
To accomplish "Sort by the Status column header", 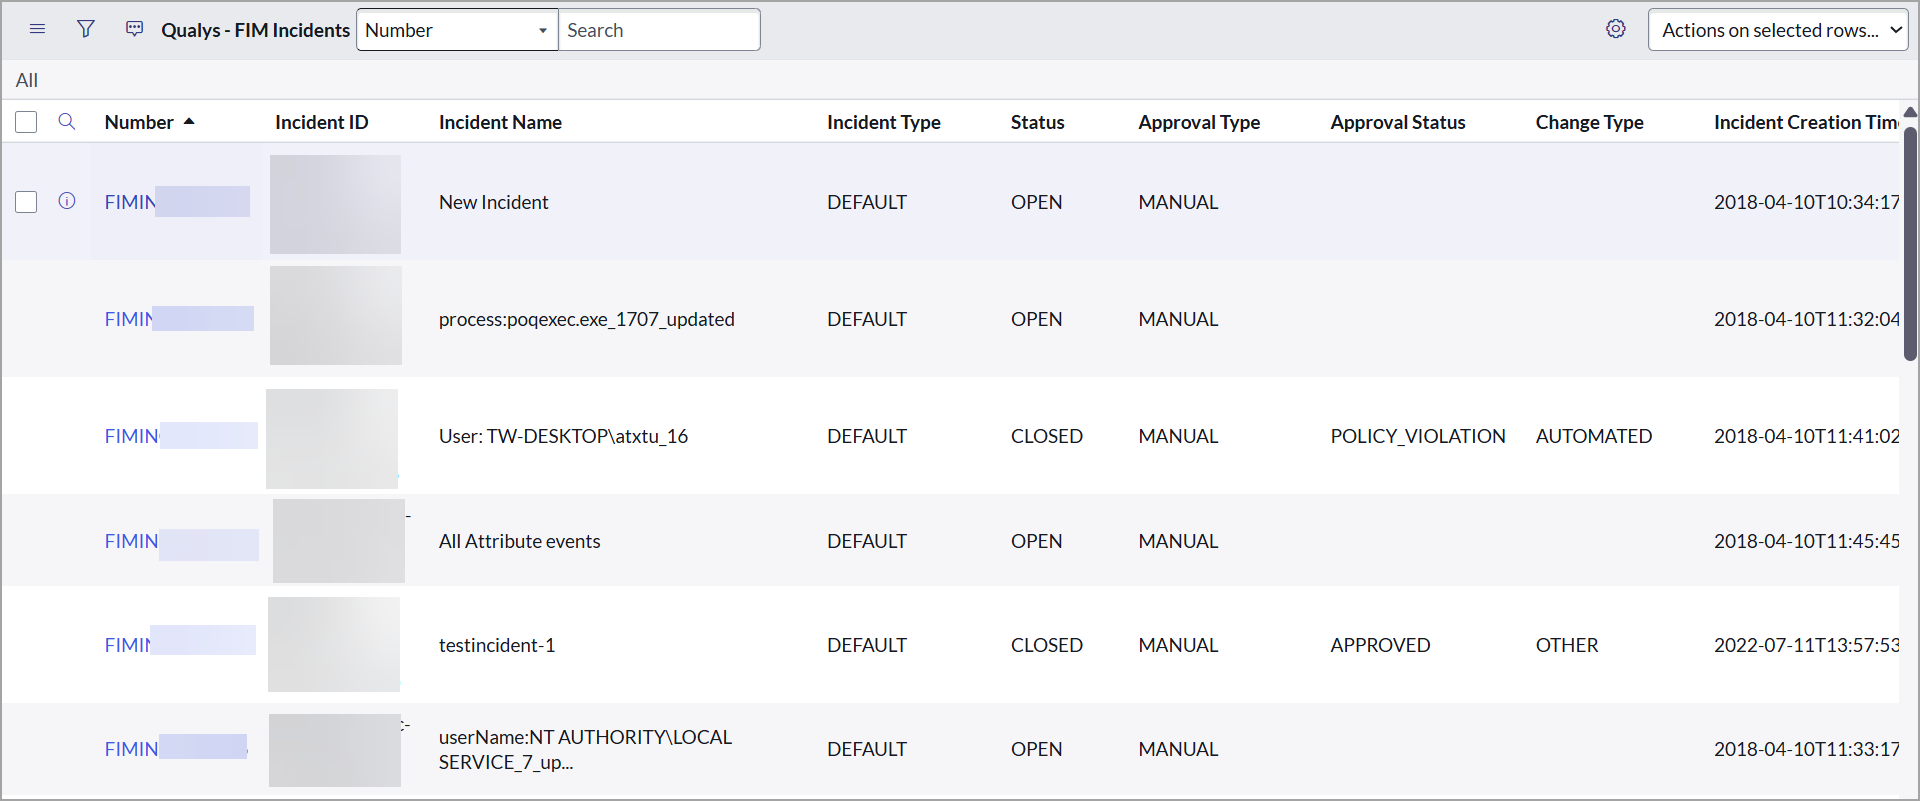I will 1037,122.
